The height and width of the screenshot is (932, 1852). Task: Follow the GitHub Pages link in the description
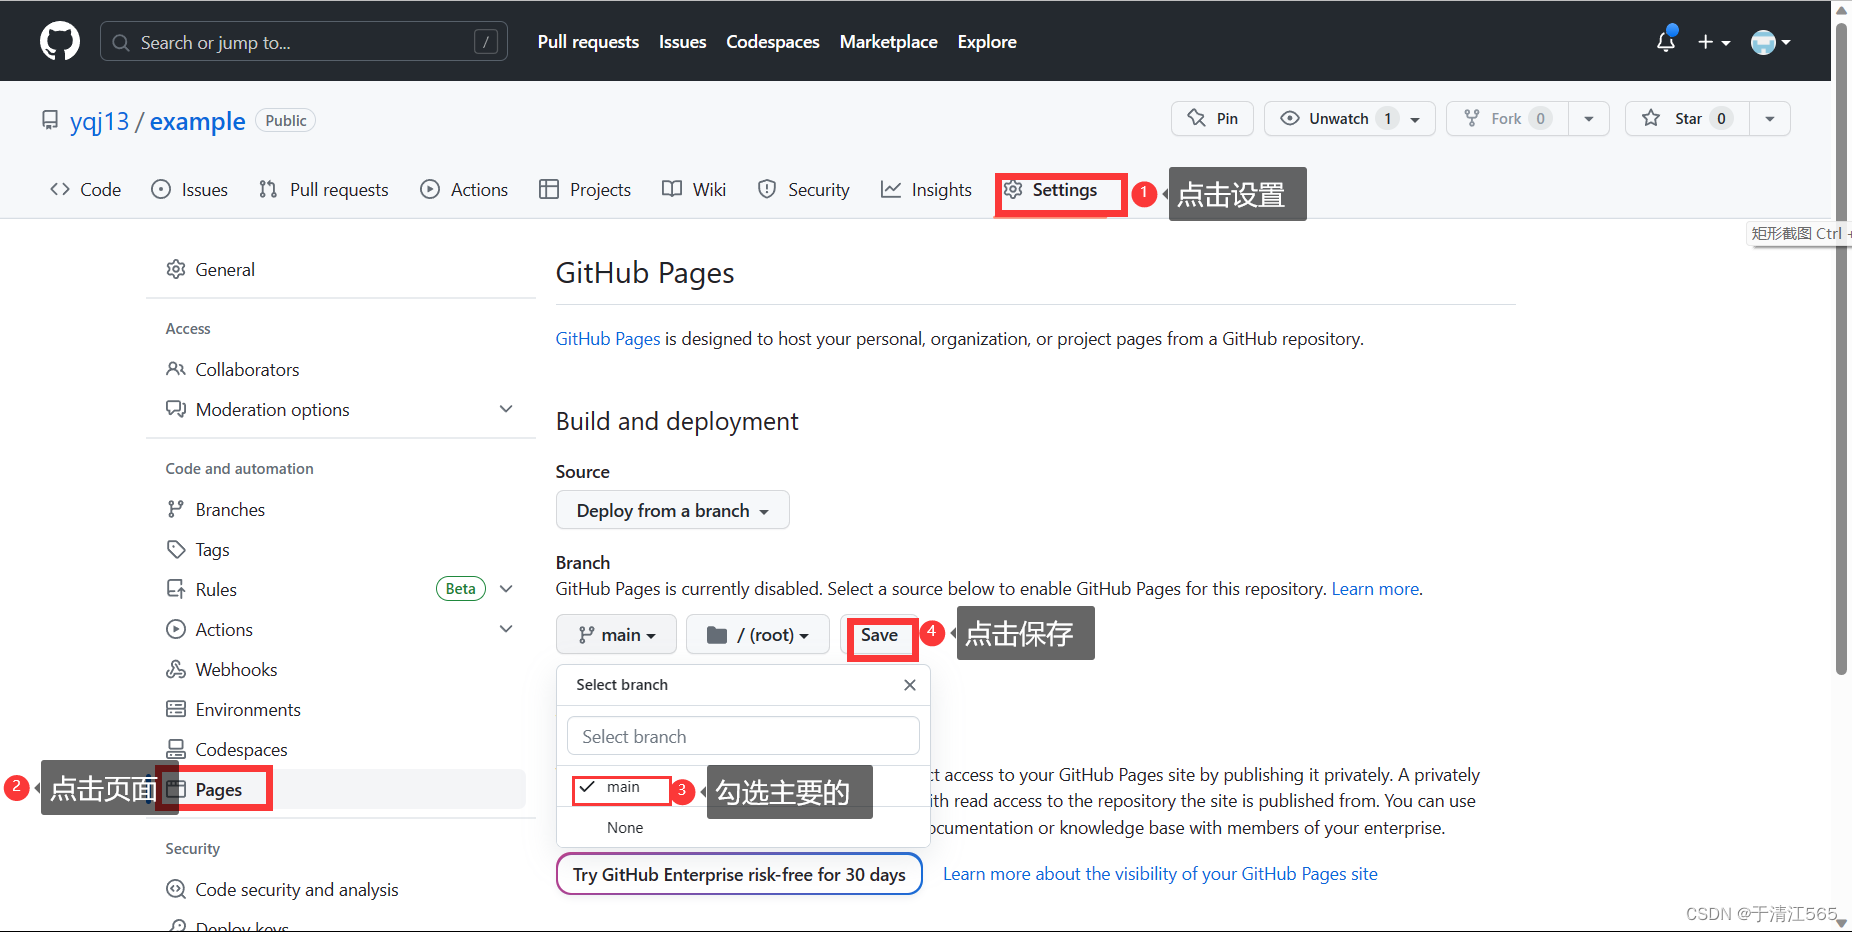608,339
